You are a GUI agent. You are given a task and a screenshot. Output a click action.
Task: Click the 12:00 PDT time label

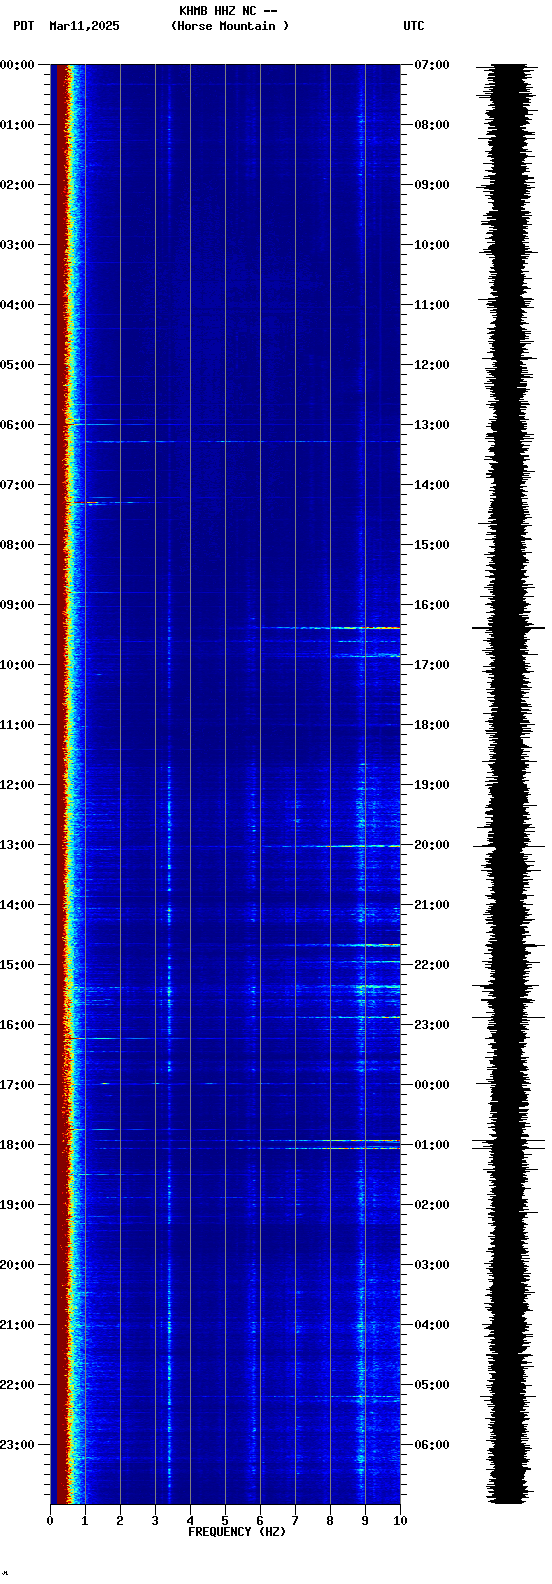tap(17, 785)
